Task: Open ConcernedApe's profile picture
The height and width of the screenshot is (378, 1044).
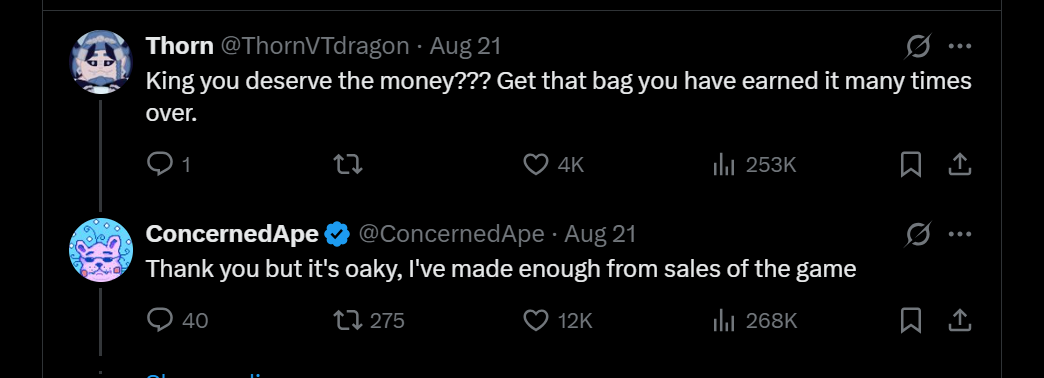Action: 101,250
